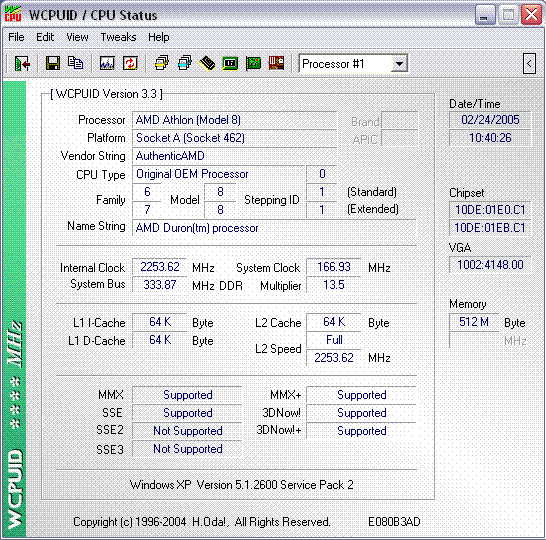Click the System Clock value 166.93

pos(334,267)
